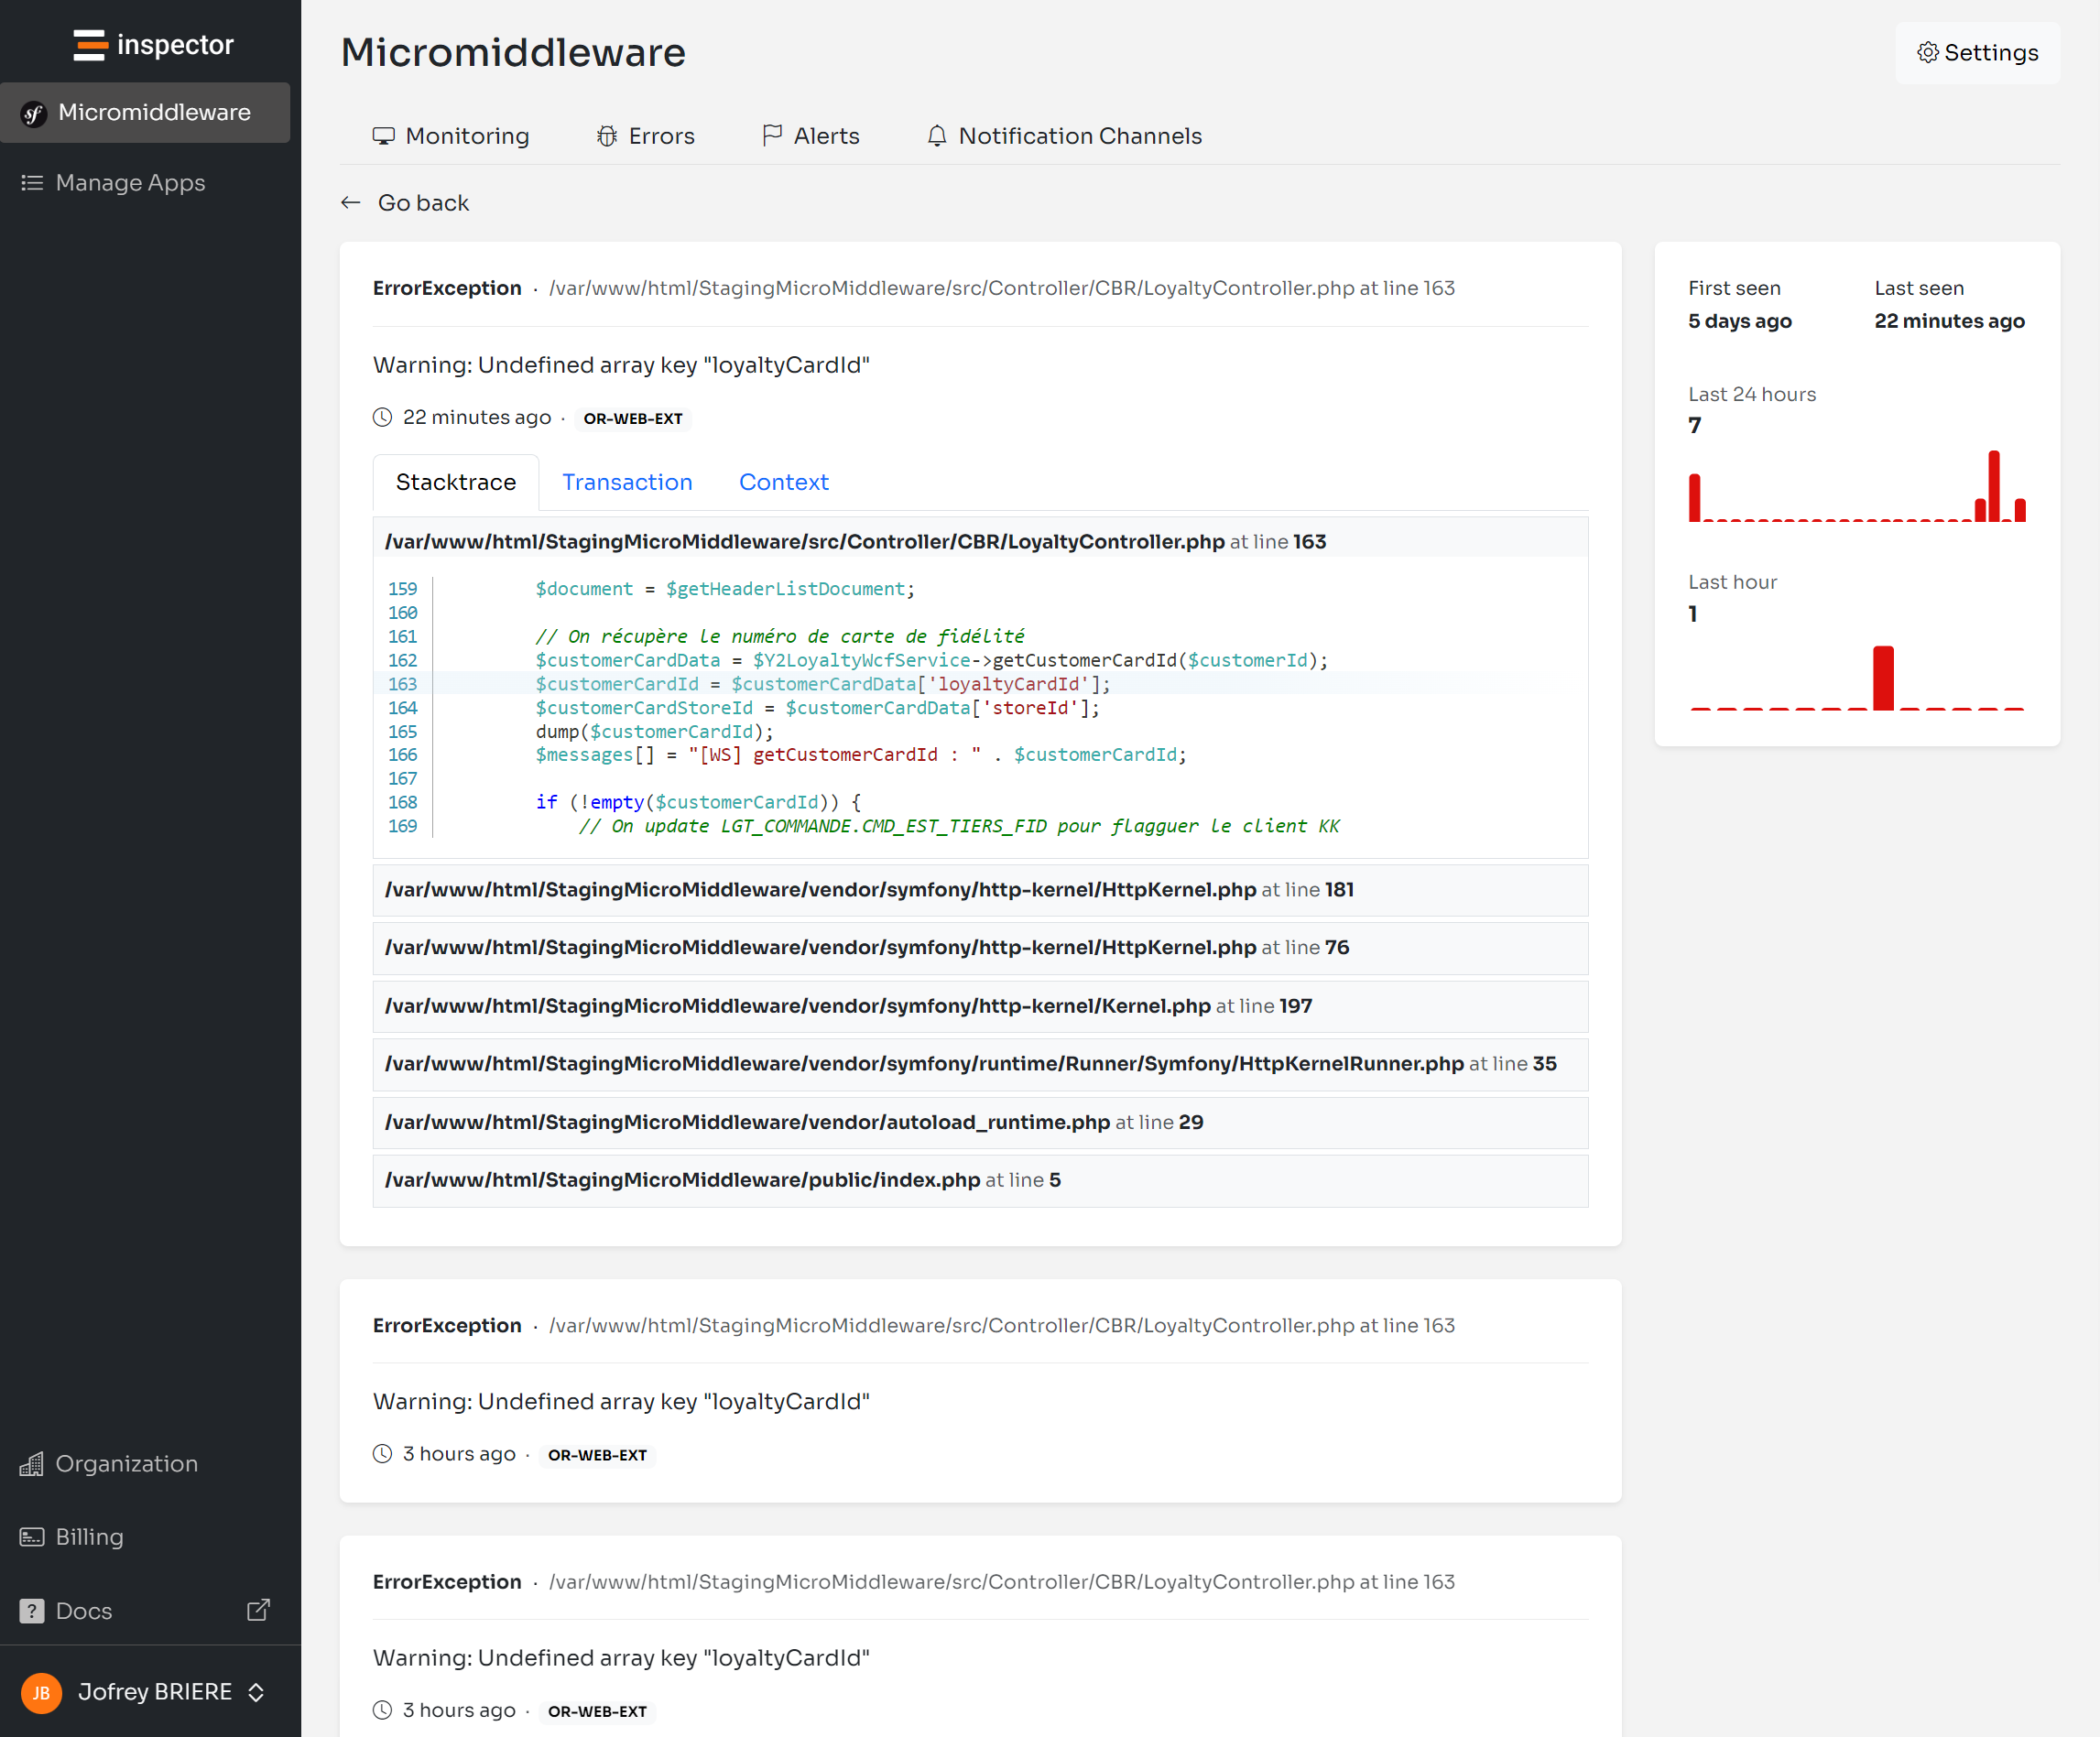Click the tallest bar in Last hour chart
2100x1737 pixels.
(x=1883, y=678)
